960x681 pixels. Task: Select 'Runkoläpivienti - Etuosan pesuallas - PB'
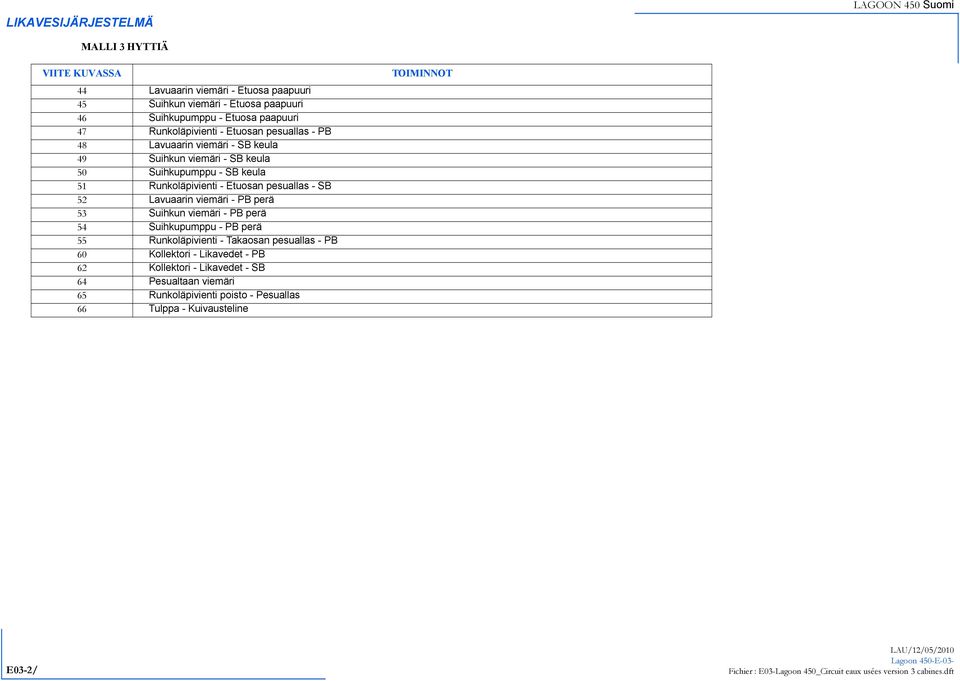(x=240, y=131)
